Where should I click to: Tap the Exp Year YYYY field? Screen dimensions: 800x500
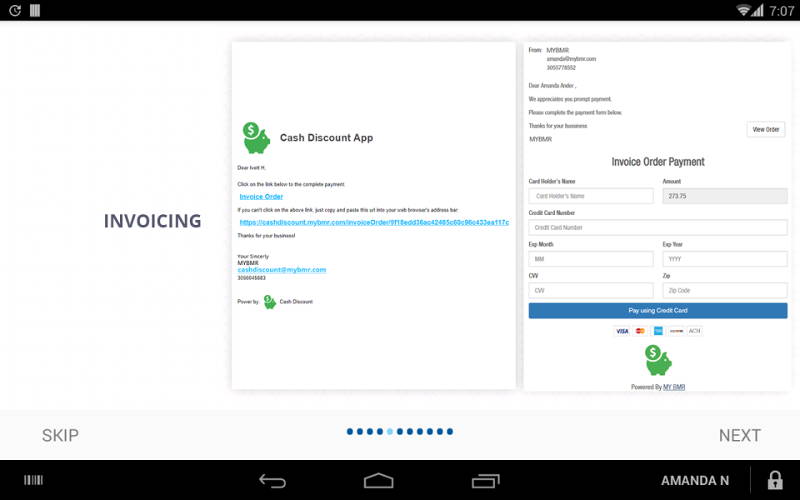(724, 259)
